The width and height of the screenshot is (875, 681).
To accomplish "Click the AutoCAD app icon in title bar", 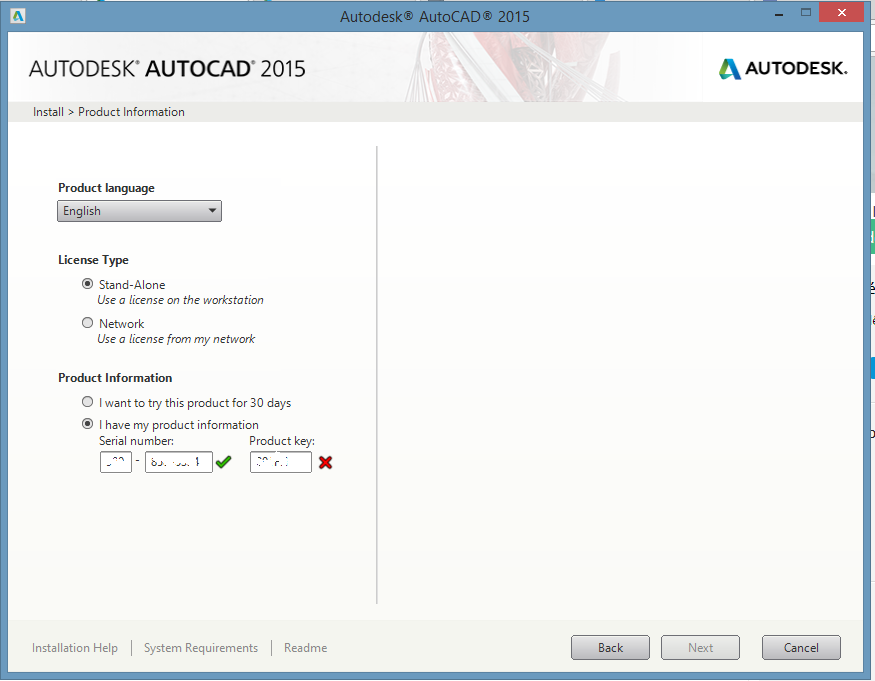I will (x=18, y=16).
